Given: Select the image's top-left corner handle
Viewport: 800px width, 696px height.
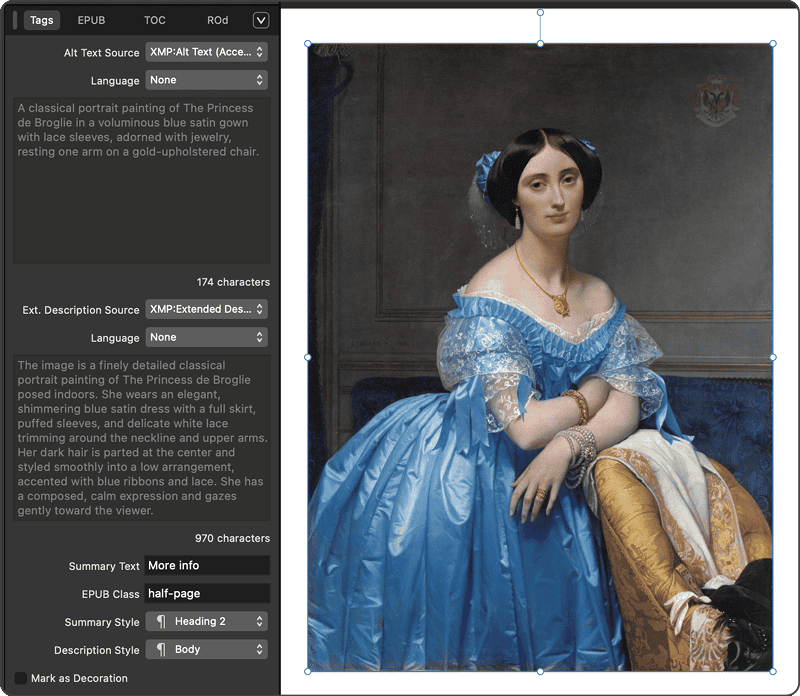Looking at the screenshot, I should pyautogui.click(x=308, y=44).
